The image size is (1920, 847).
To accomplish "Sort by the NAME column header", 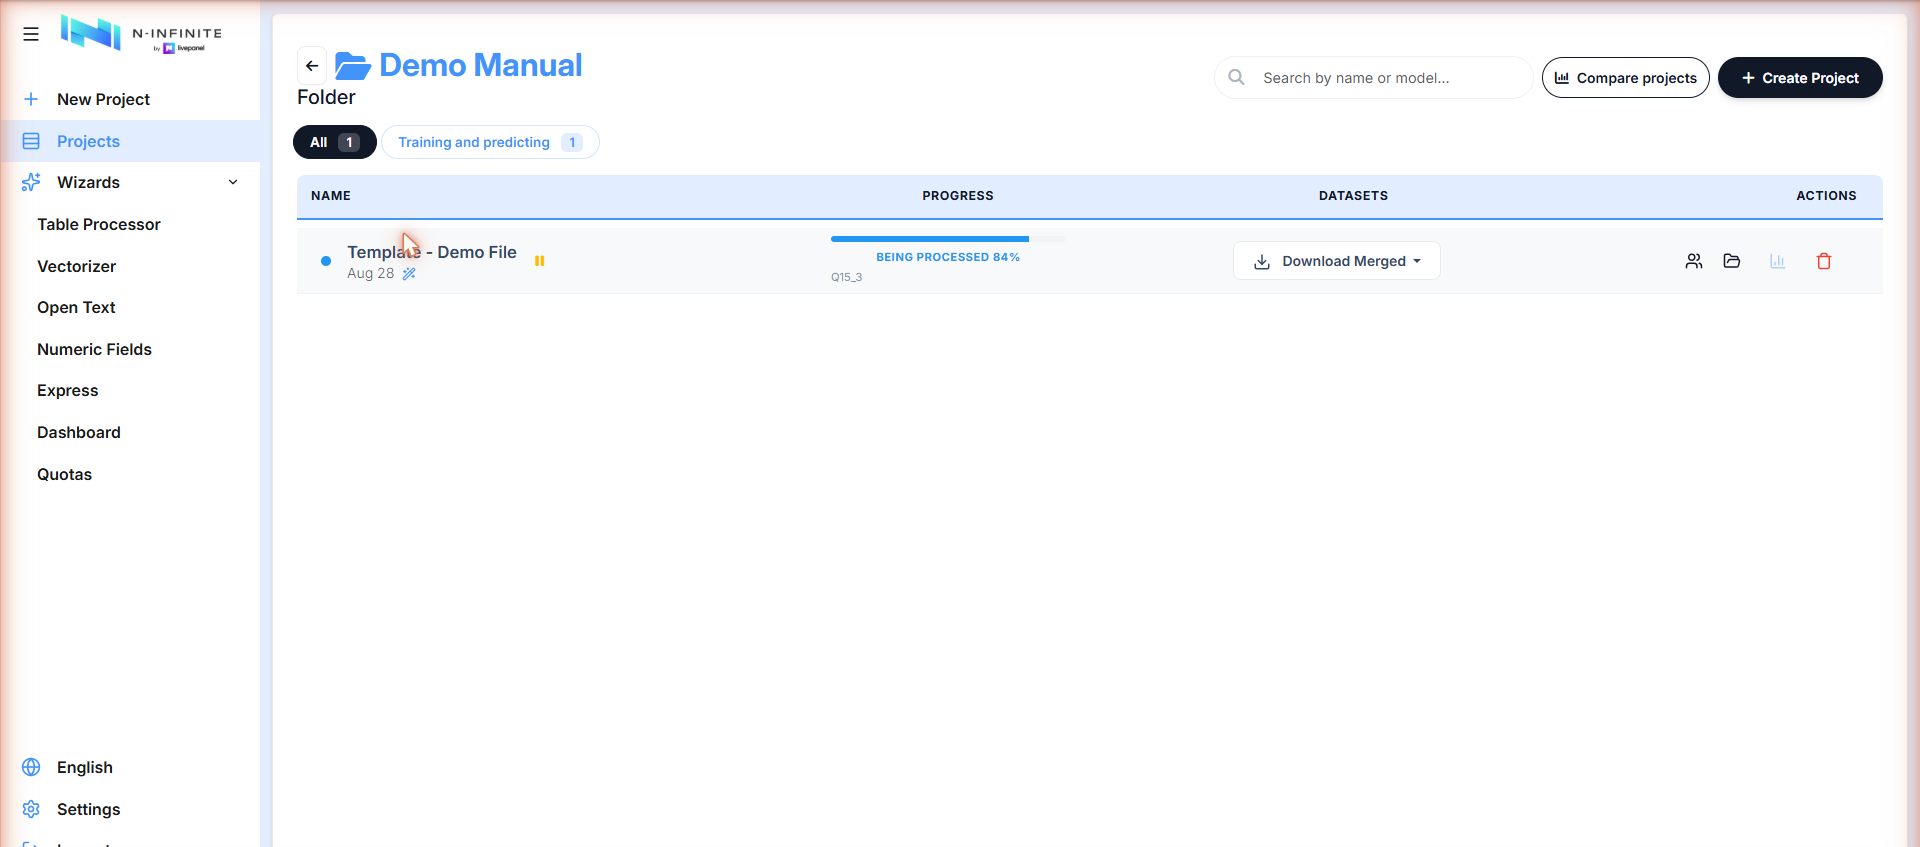I will [331, 196].
